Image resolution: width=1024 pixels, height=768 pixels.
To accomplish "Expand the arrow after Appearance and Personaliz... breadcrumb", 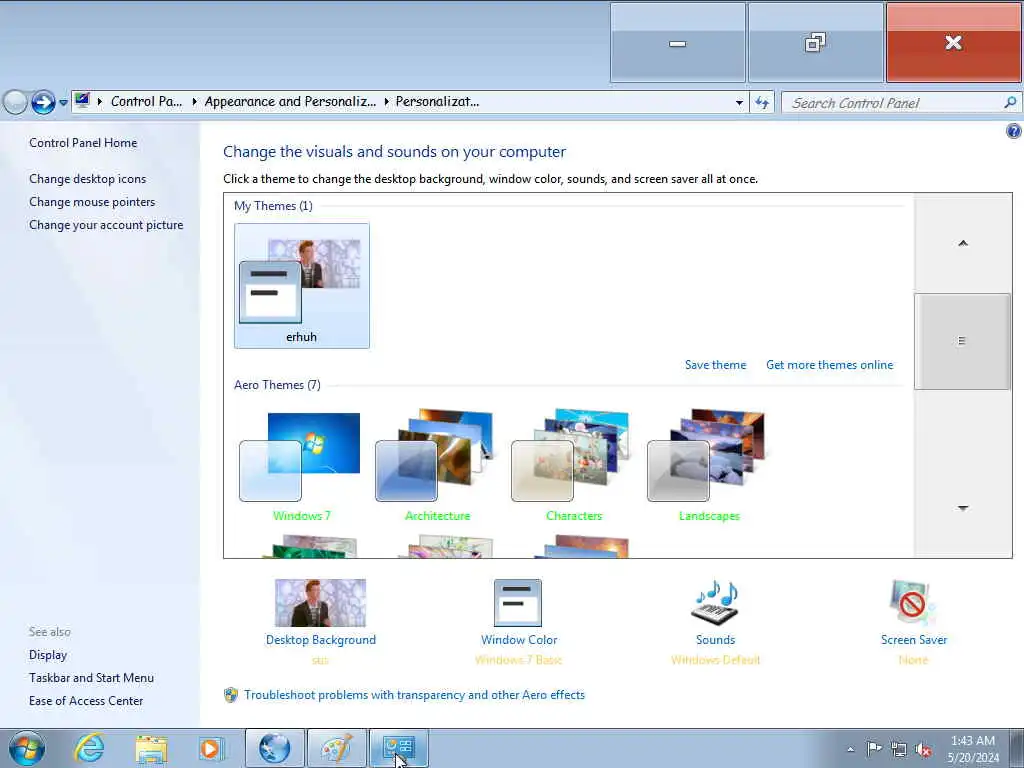I will pos(387,102).
